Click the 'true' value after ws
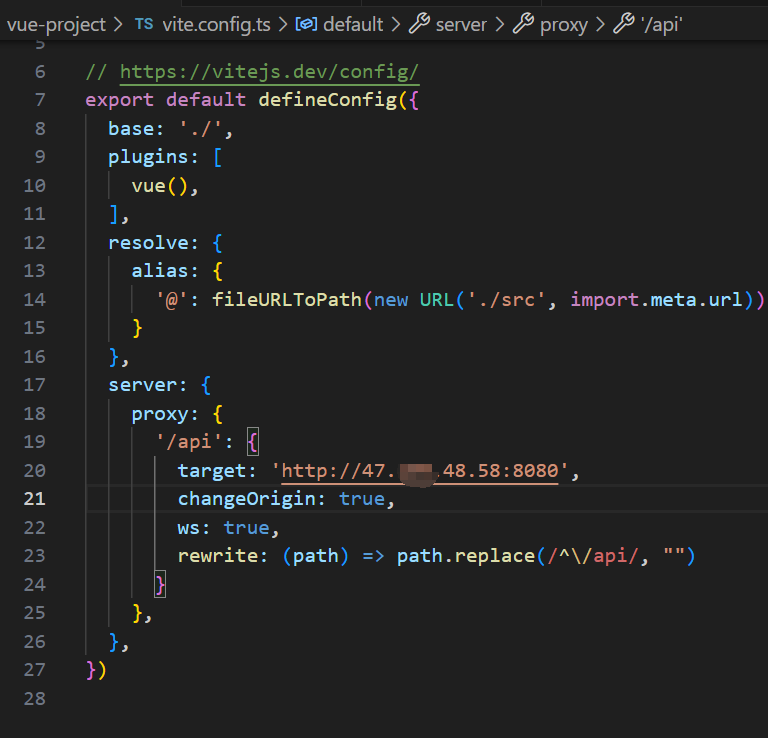Viewport: 768px width, 738px height. click(x=246, y=528)
